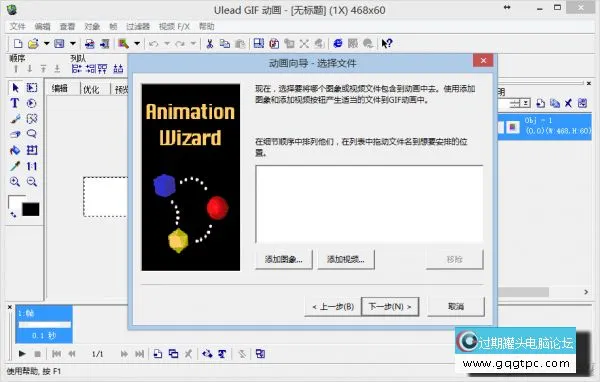The height and width of the screenshot is (382, 600).
Task: Close the 动画向导 dialog with red X
Action: (x=483, y=60)
